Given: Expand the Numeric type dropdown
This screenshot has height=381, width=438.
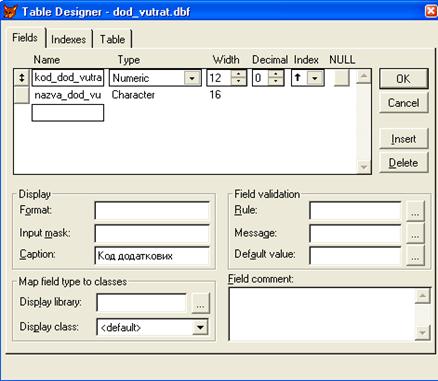Looking at the screenshot, I should [x=192, y=78].
